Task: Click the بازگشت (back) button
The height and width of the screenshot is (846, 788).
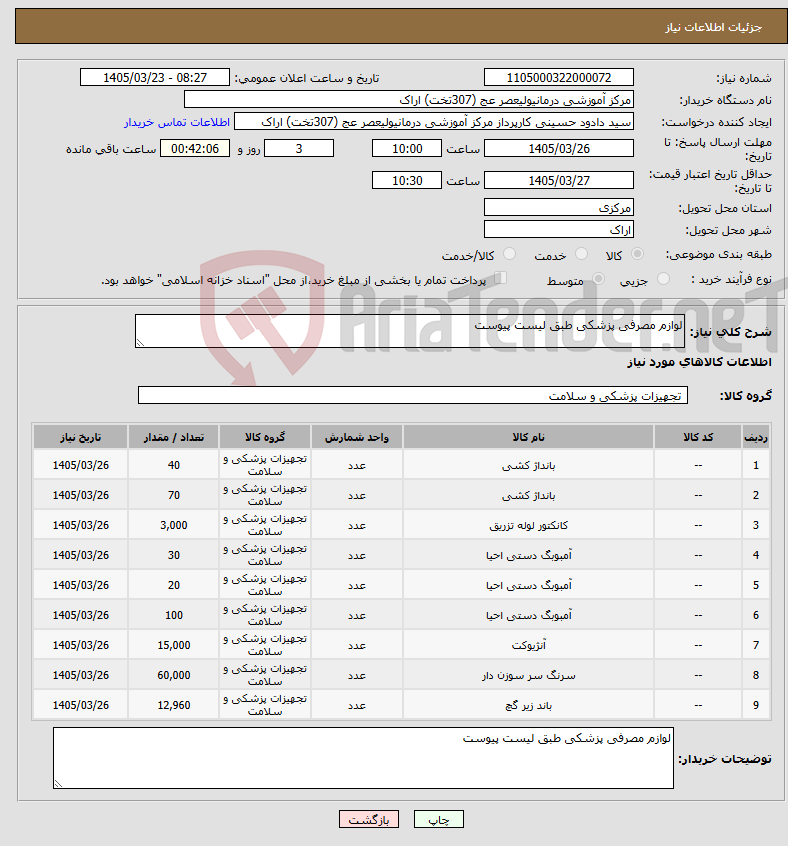Action: point(369,820)
